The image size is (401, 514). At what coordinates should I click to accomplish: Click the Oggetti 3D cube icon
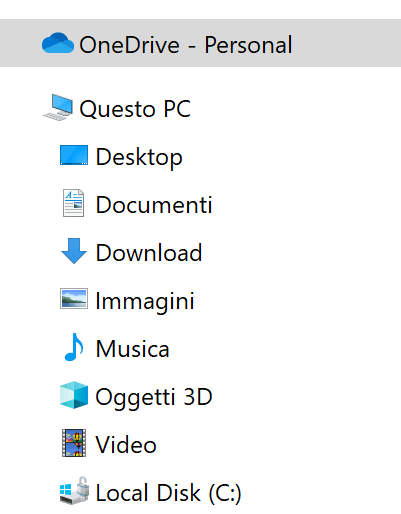click(x=74, y=395)
